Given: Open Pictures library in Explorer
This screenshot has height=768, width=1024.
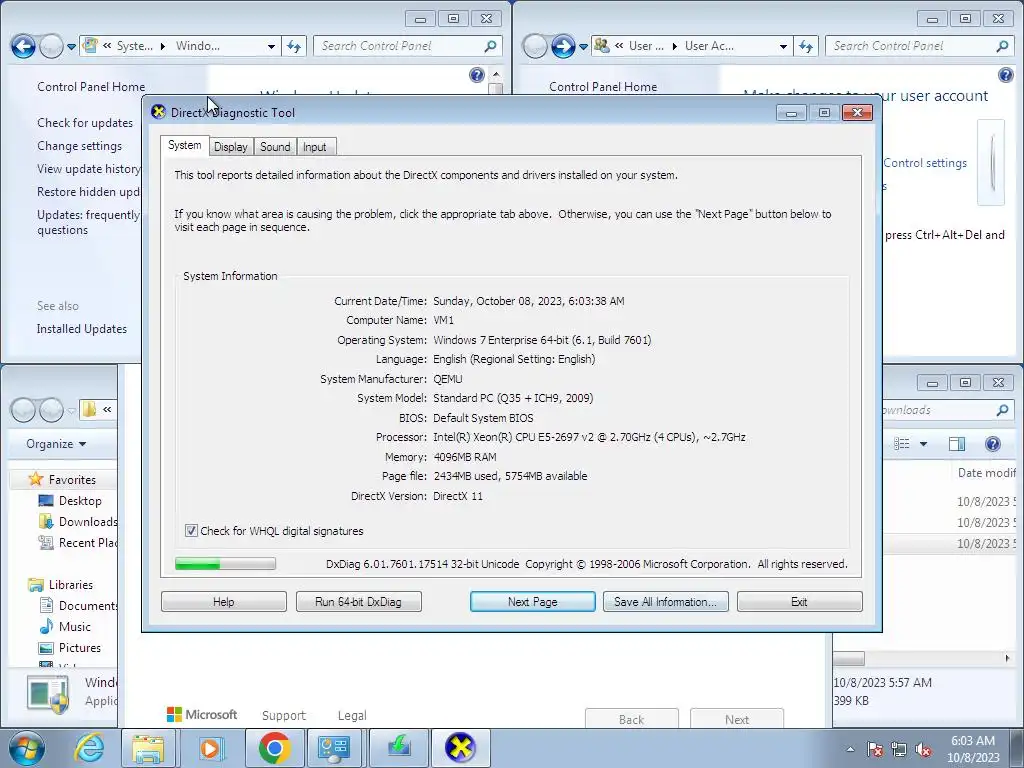Looking at the screenshot, I should click(80, 647).
